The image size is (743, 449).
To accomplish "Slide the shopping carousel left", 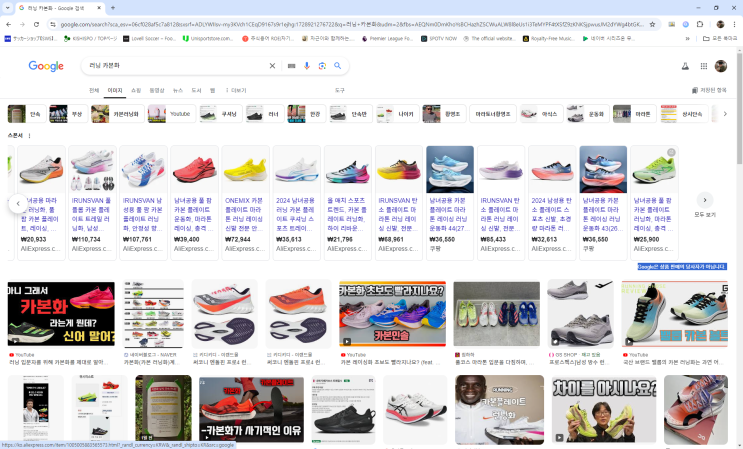I will [x=18, y=204].
